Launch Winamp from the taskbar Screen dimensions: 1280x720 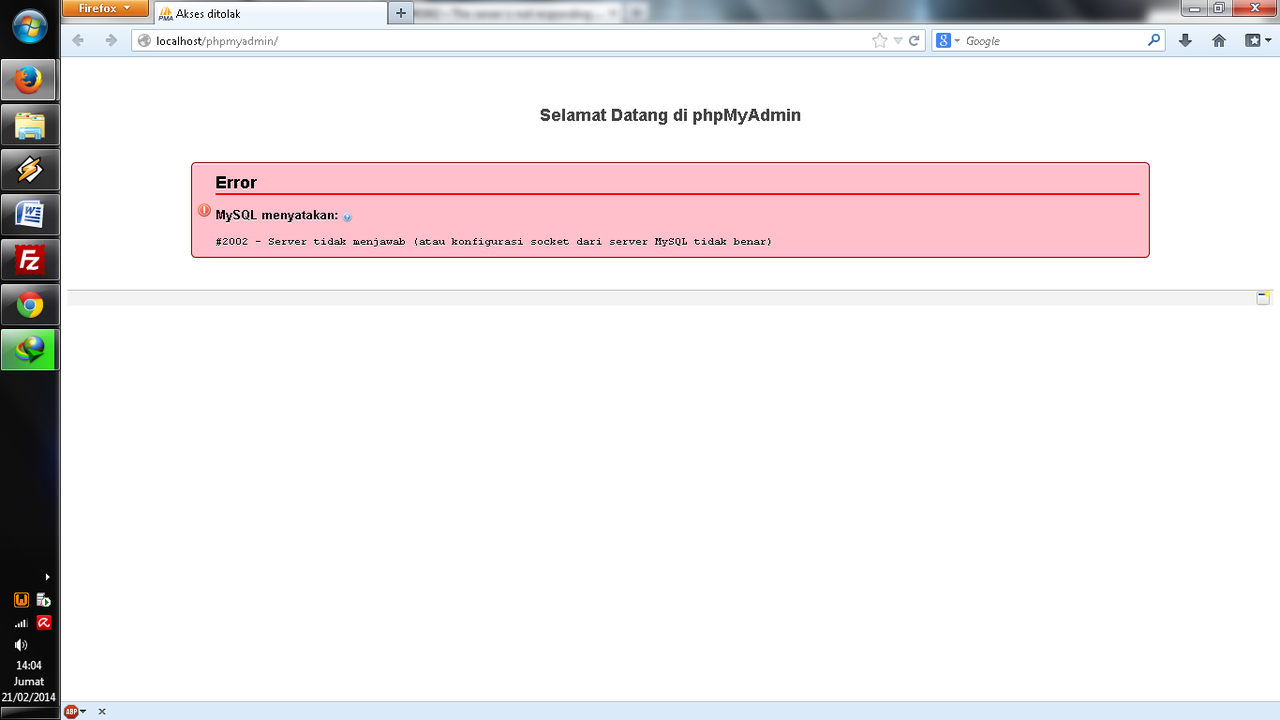click(30, 170)
